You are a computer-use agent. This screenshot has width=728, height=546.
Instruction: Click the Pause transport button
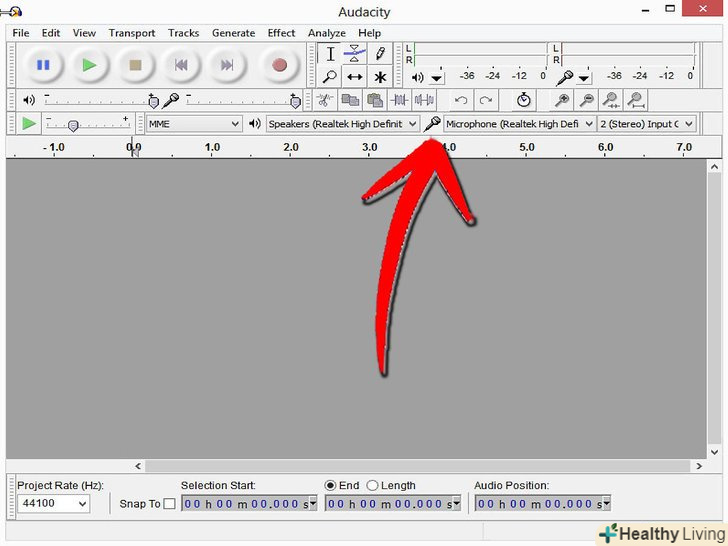[x=43, y=65]
